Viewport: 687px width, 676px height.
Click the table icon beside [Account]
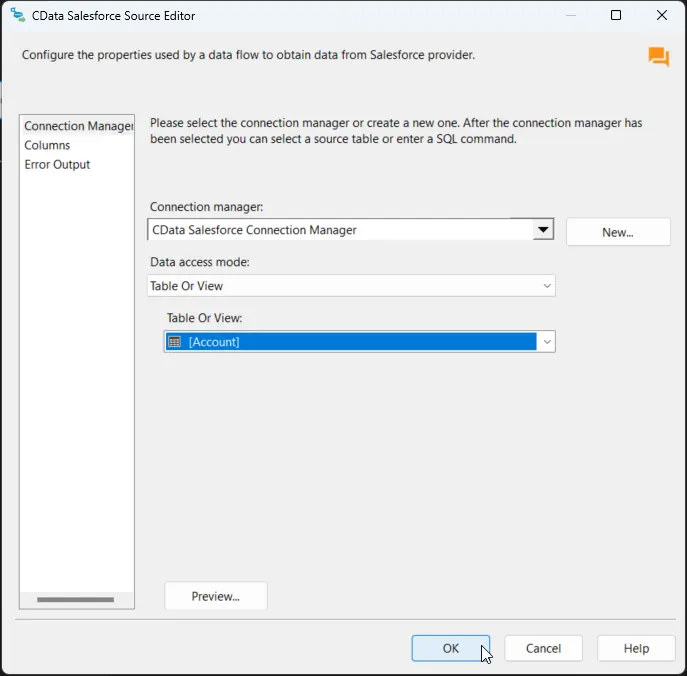175,342
